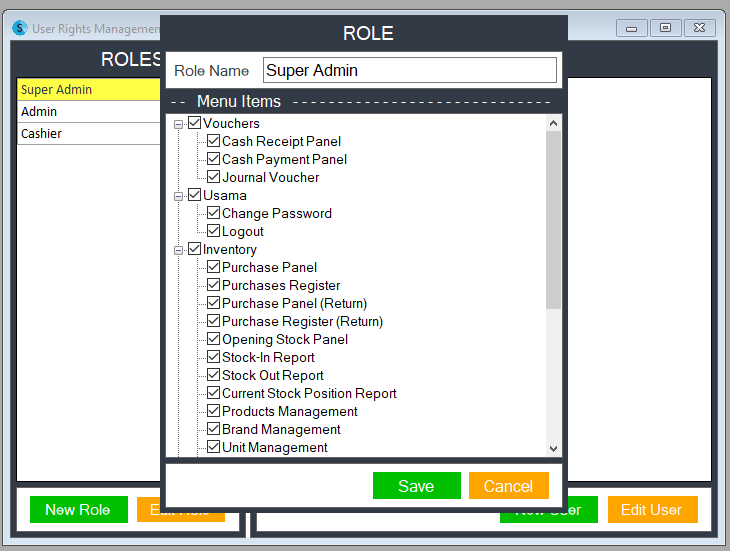Select the Cashier role in list
This screenshot has height=551, width=730.
[x=88, y=134]
